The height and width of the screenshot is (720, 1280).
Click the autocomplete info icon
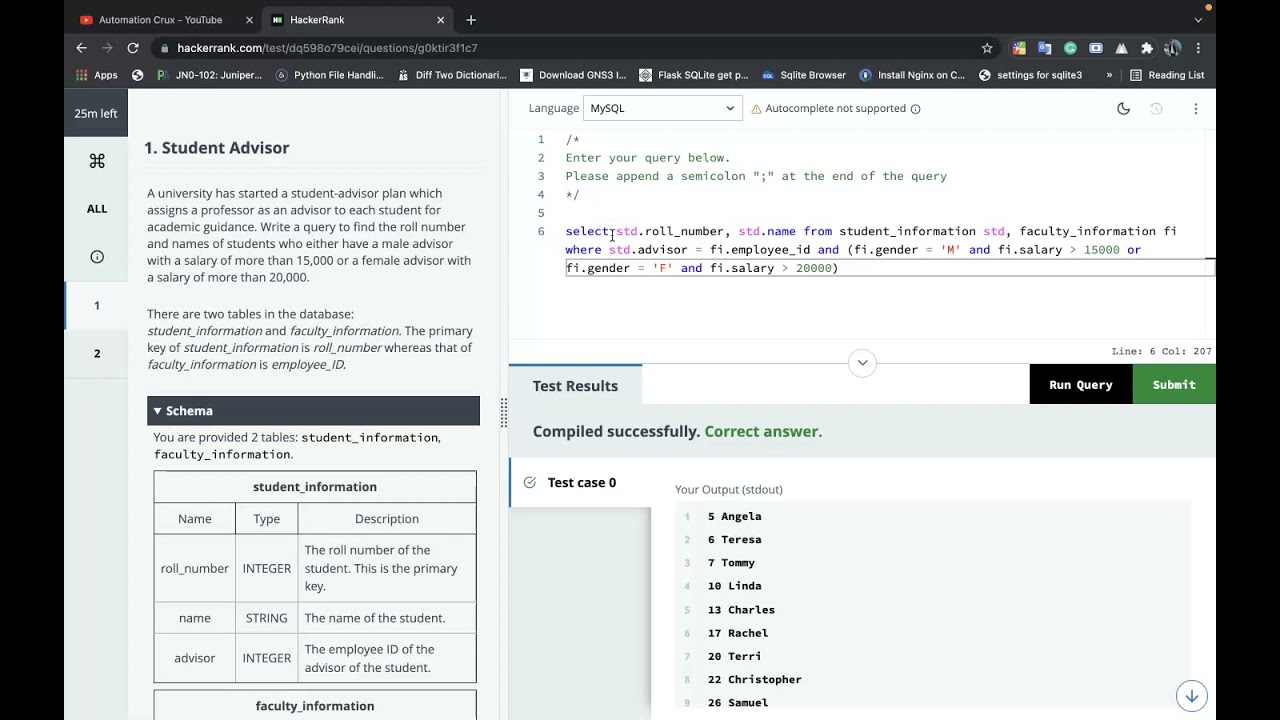915,109
